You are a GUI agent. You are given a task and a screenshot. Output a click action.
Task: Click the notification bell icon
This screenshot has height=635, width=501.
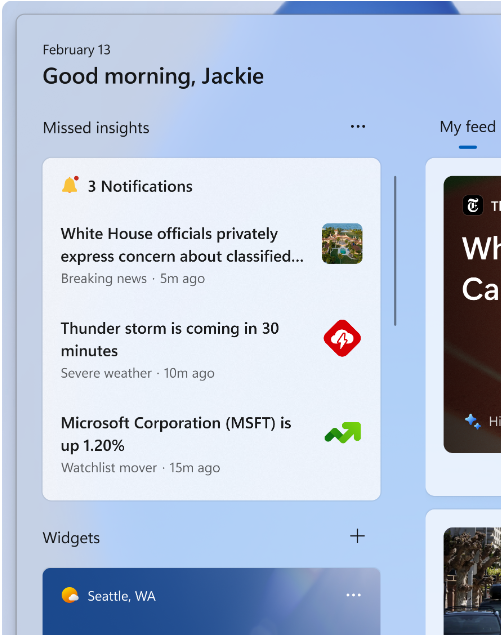70,185
